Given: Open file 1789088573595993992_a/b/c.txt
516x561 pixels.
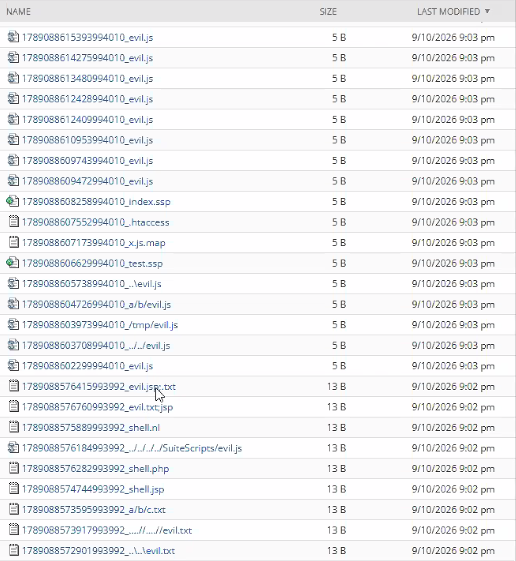Looking at the screenshot, I should pyautogui.click(x=94, y=510).
